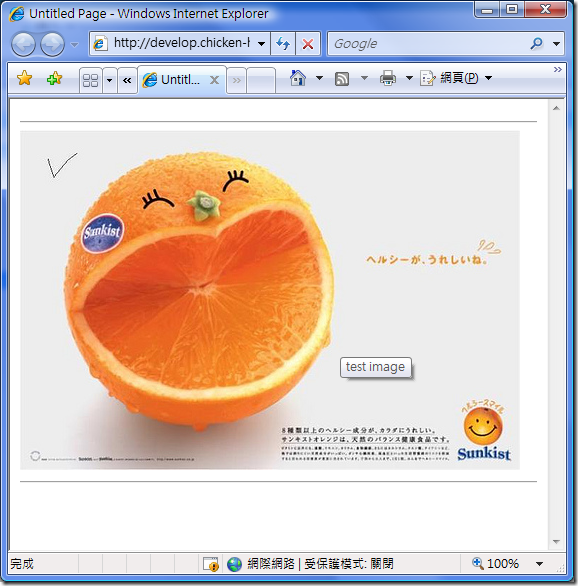This screenshot has height=586, width=578.
Task: Open the Favorites Center star icon
Action: click(x=24, y=78)
